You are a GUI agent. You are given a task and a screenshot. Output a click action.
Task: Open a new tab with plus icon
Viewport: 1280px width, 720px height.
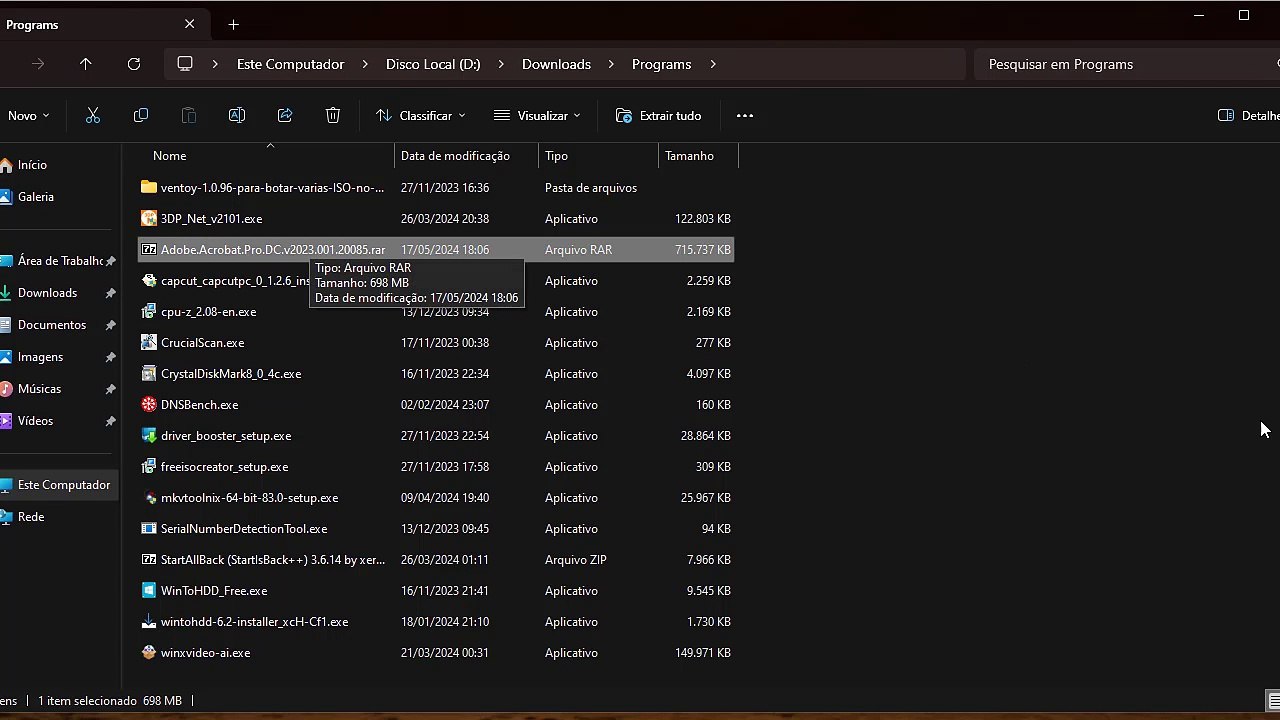pos(233,24)
